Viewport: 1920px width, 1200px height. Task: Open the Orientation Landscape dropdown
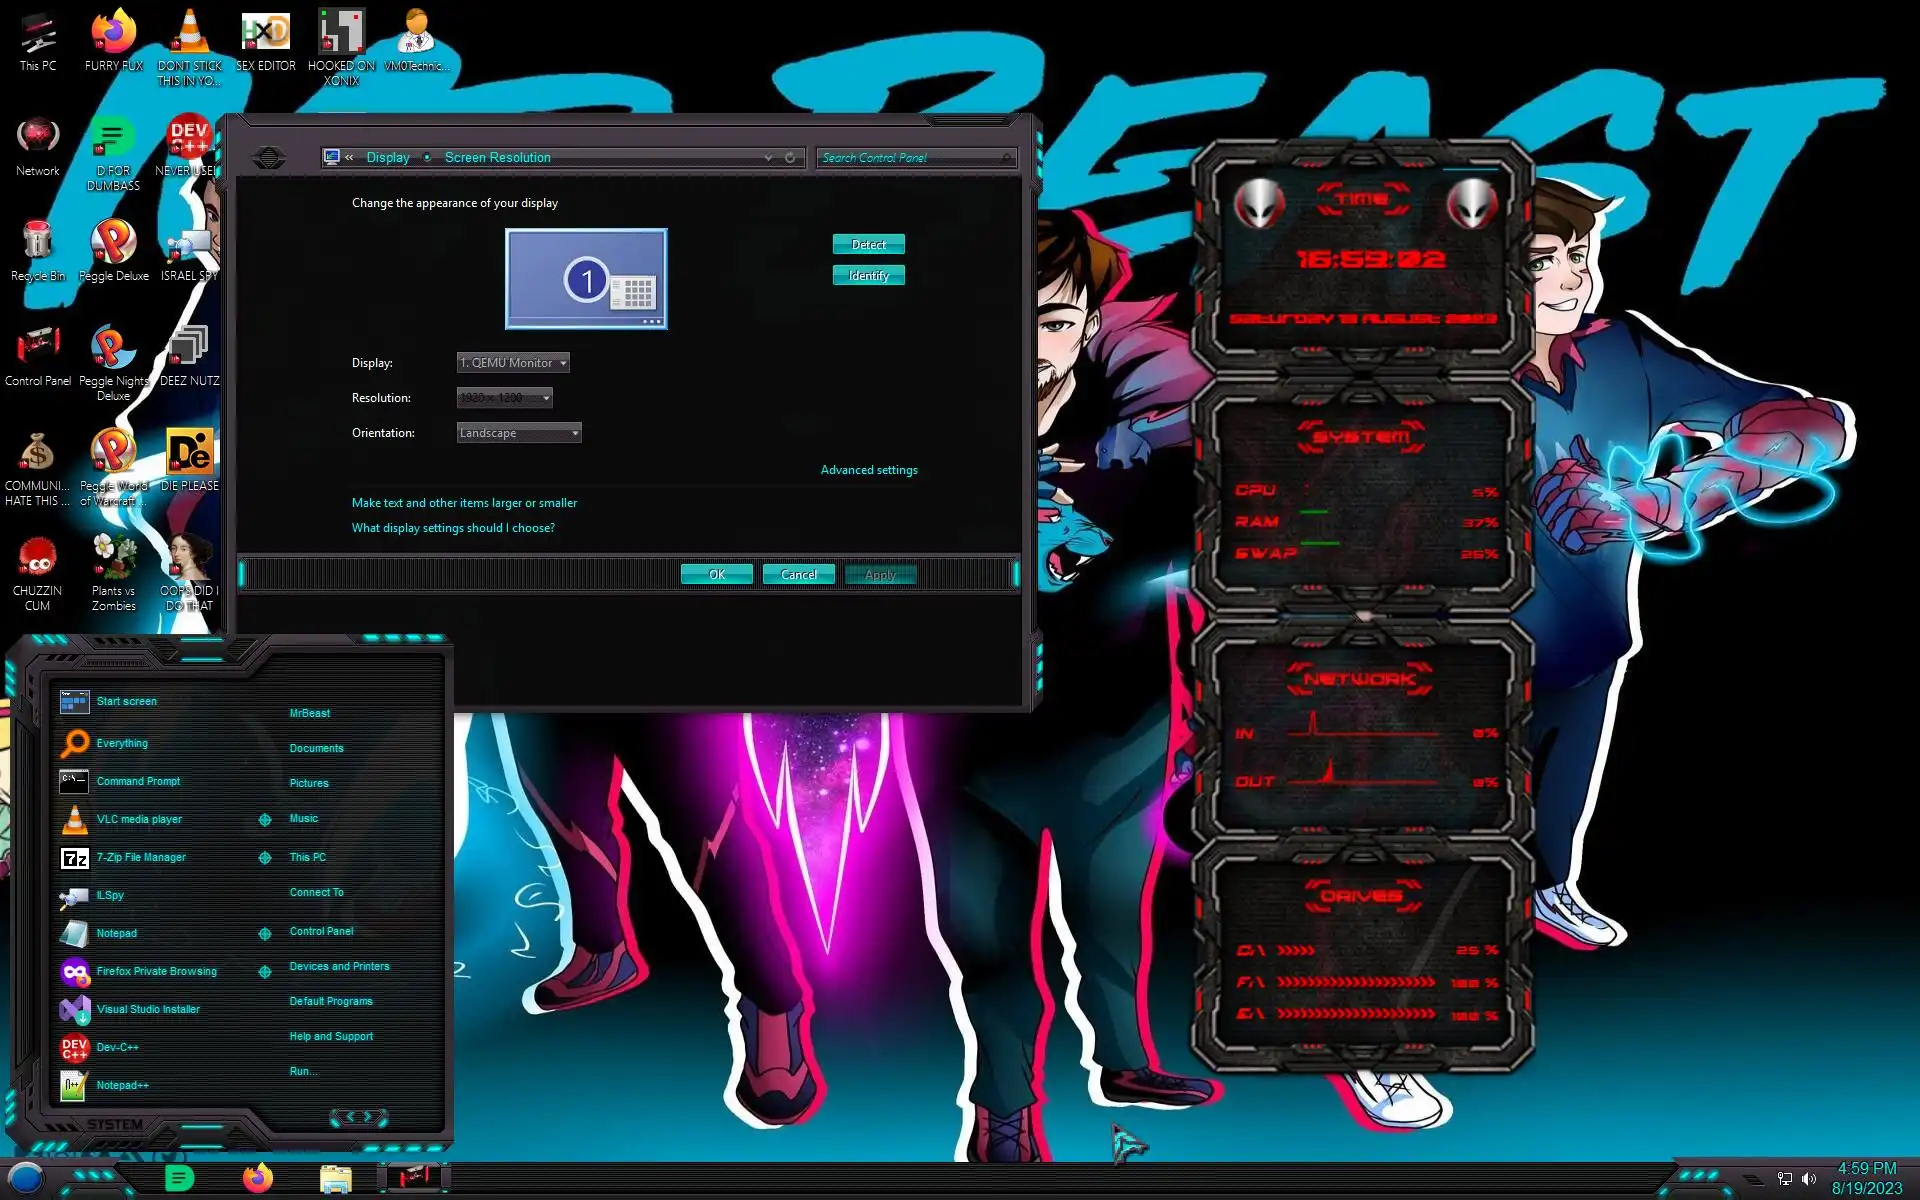pyautogui.click(x=518, y=433)
